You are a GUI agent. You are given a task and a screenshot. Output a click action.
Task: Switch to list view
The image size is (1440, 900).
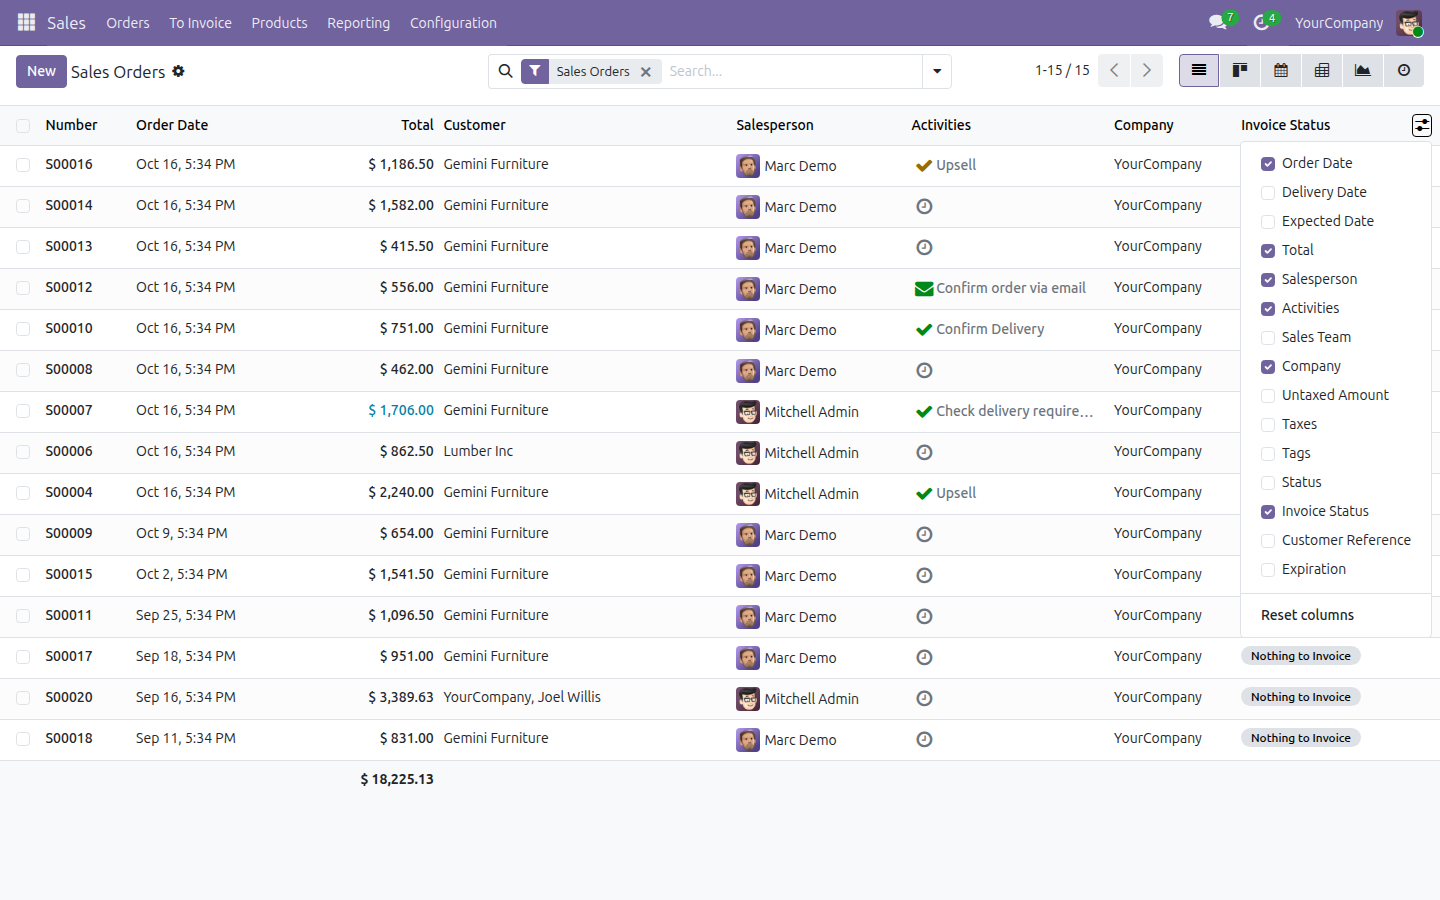pyautogui.click(x=1199, y=71)
